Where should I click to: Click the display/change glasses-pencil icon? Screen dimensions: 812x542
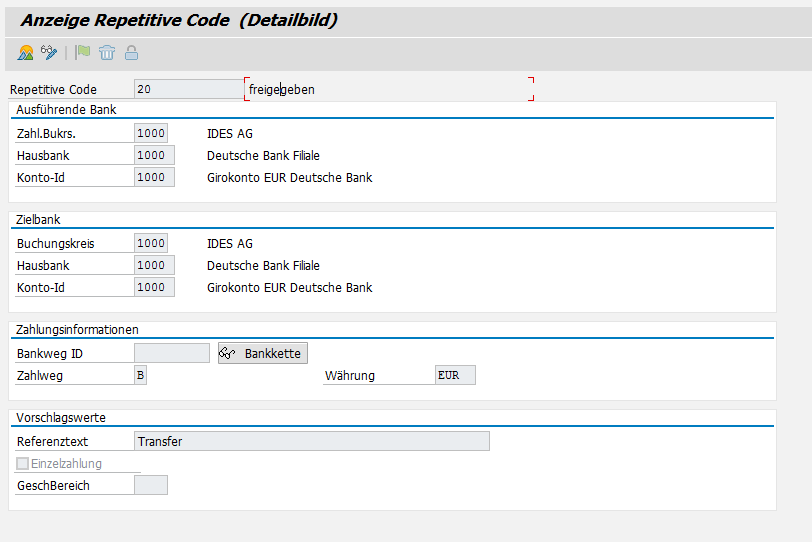[49, 52]
